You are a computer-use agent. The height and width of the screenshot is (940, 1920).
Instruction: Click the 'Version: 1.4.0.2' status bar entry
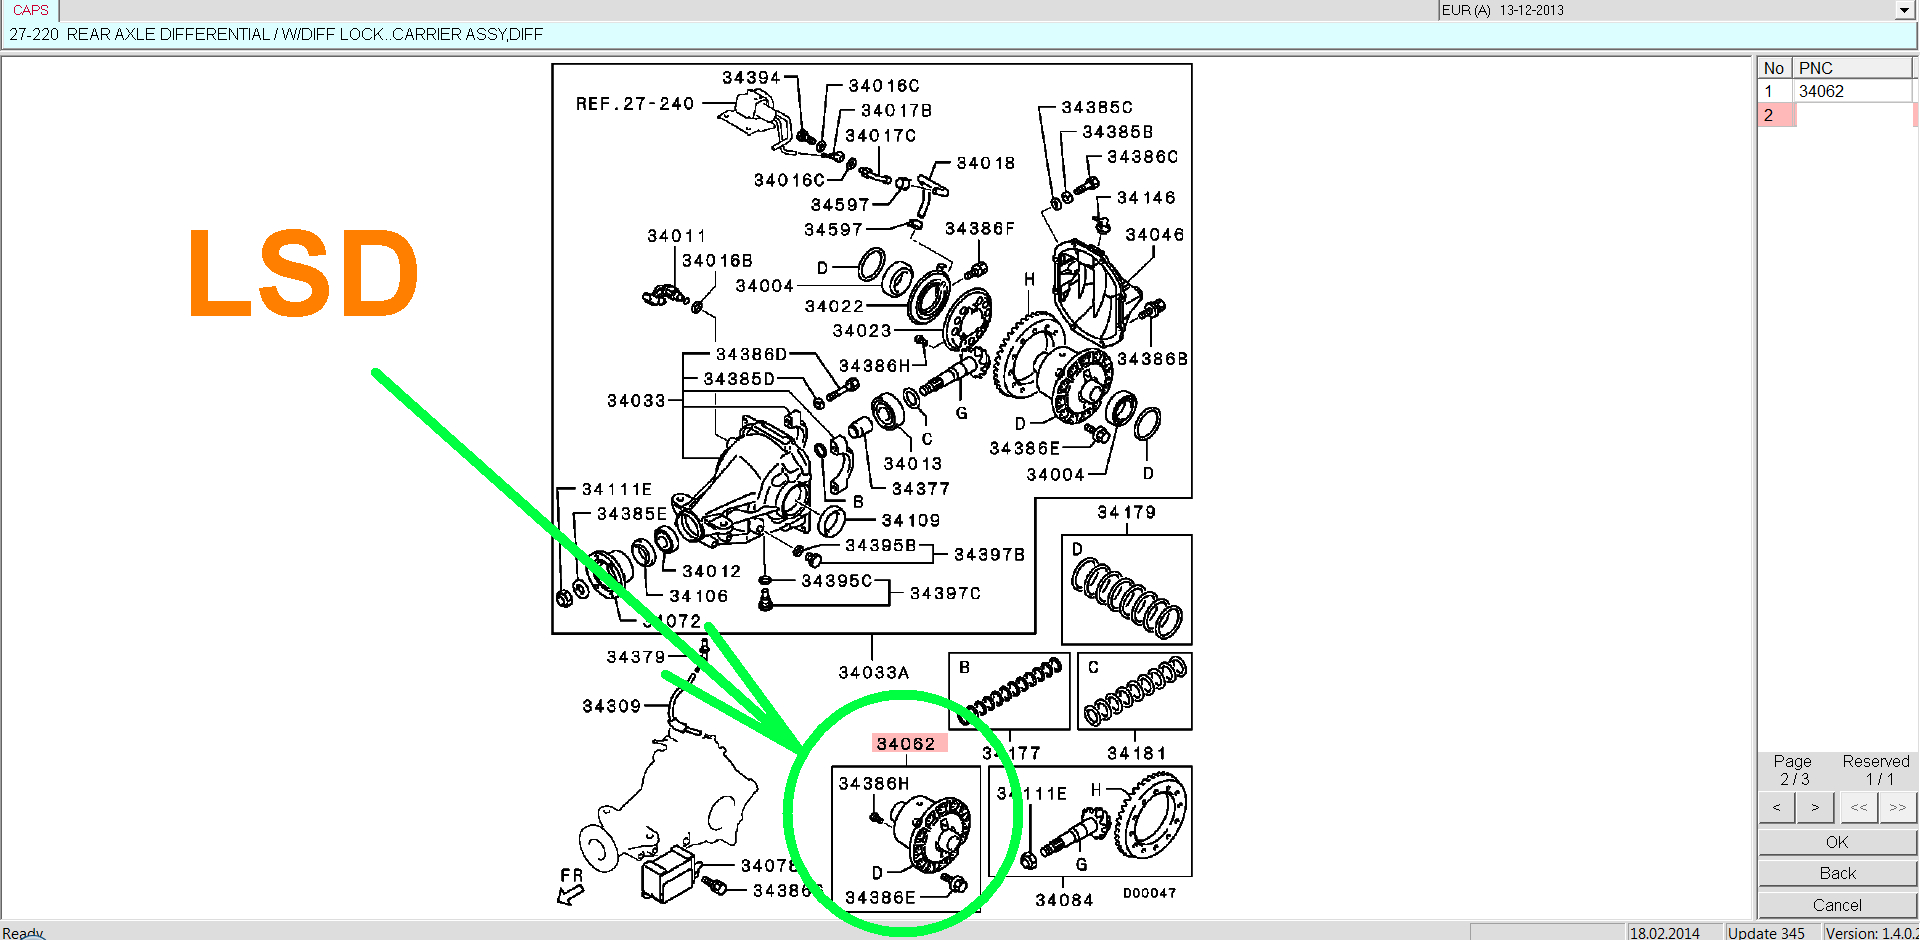(1871, 933)
